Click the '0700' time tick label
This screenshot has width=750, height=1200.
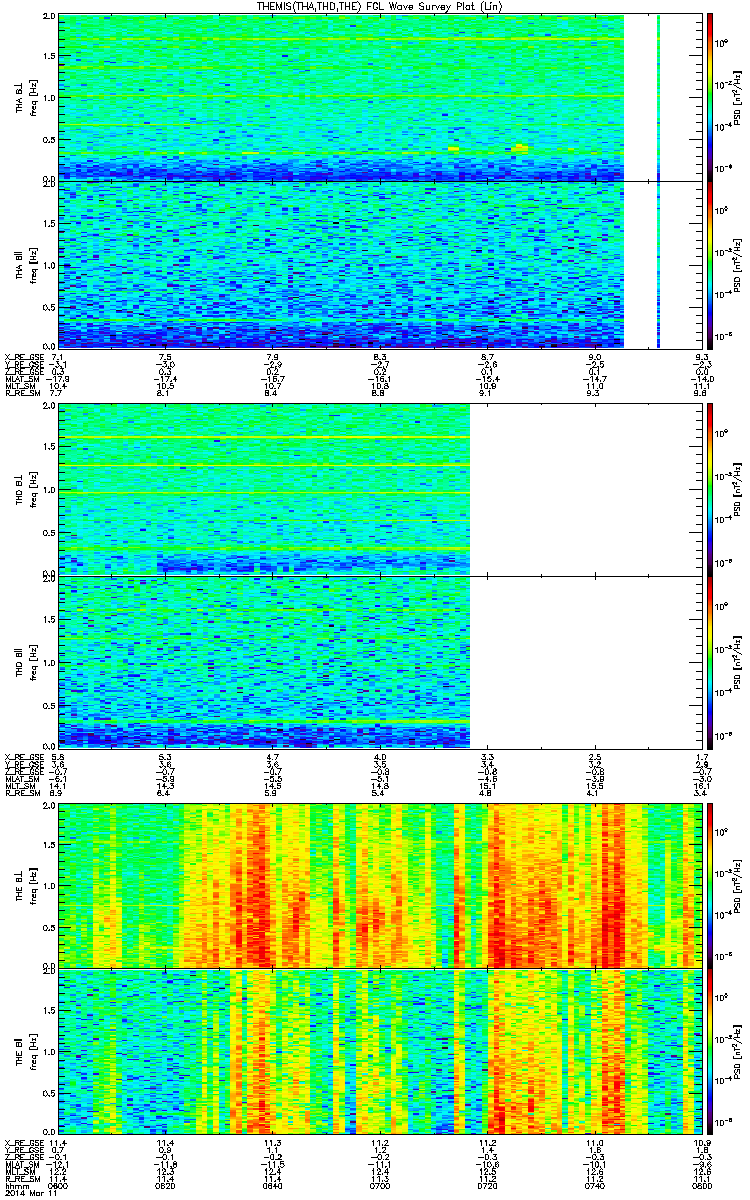[380, 1185]
